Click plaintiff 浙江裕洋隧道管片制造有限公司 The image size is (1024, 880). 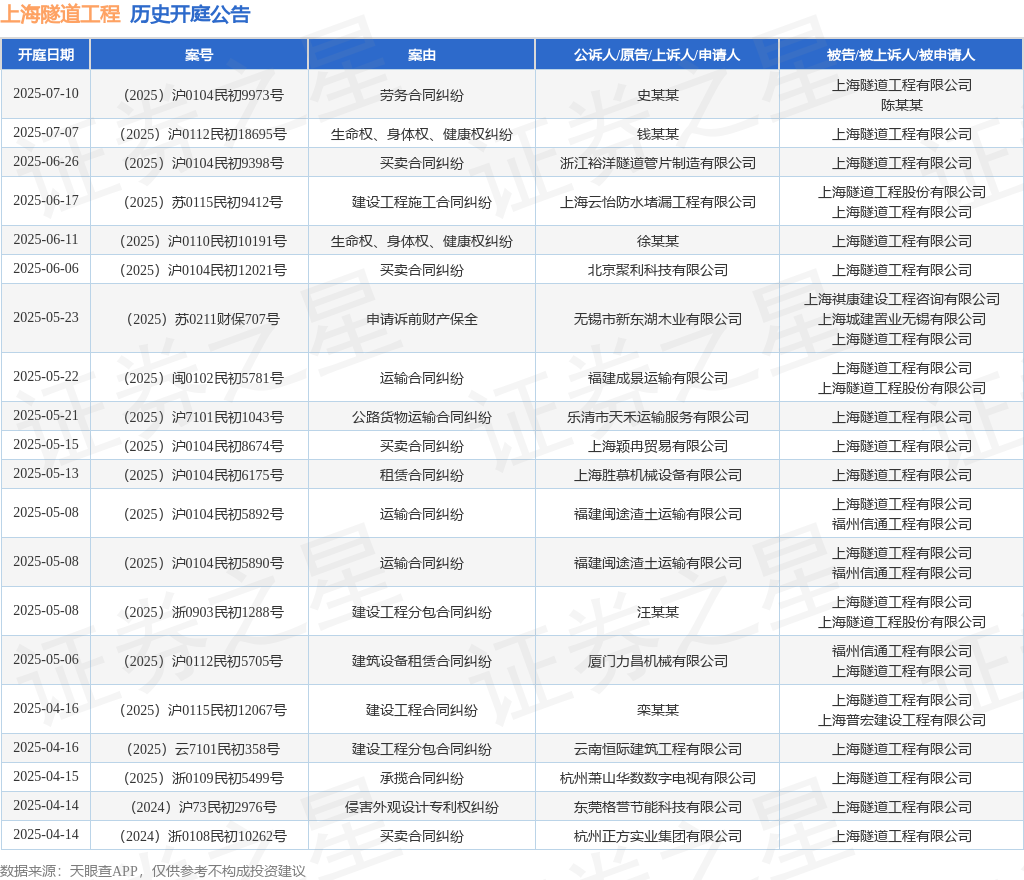pyautogui.click(x=658, y=163)
